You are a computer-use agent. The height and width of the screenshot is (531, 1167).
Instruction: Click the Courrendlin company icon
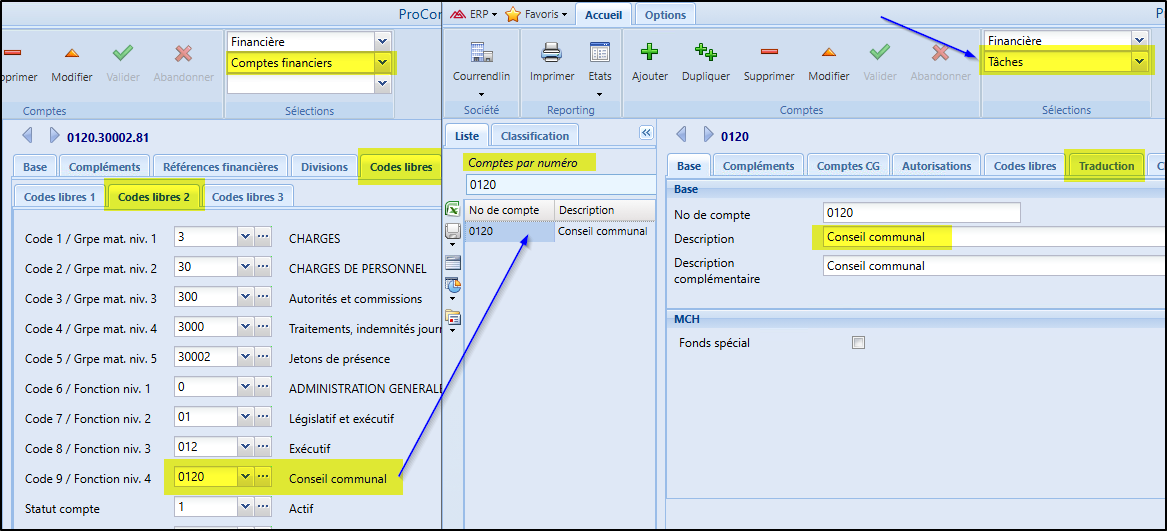tap(481, 52)
